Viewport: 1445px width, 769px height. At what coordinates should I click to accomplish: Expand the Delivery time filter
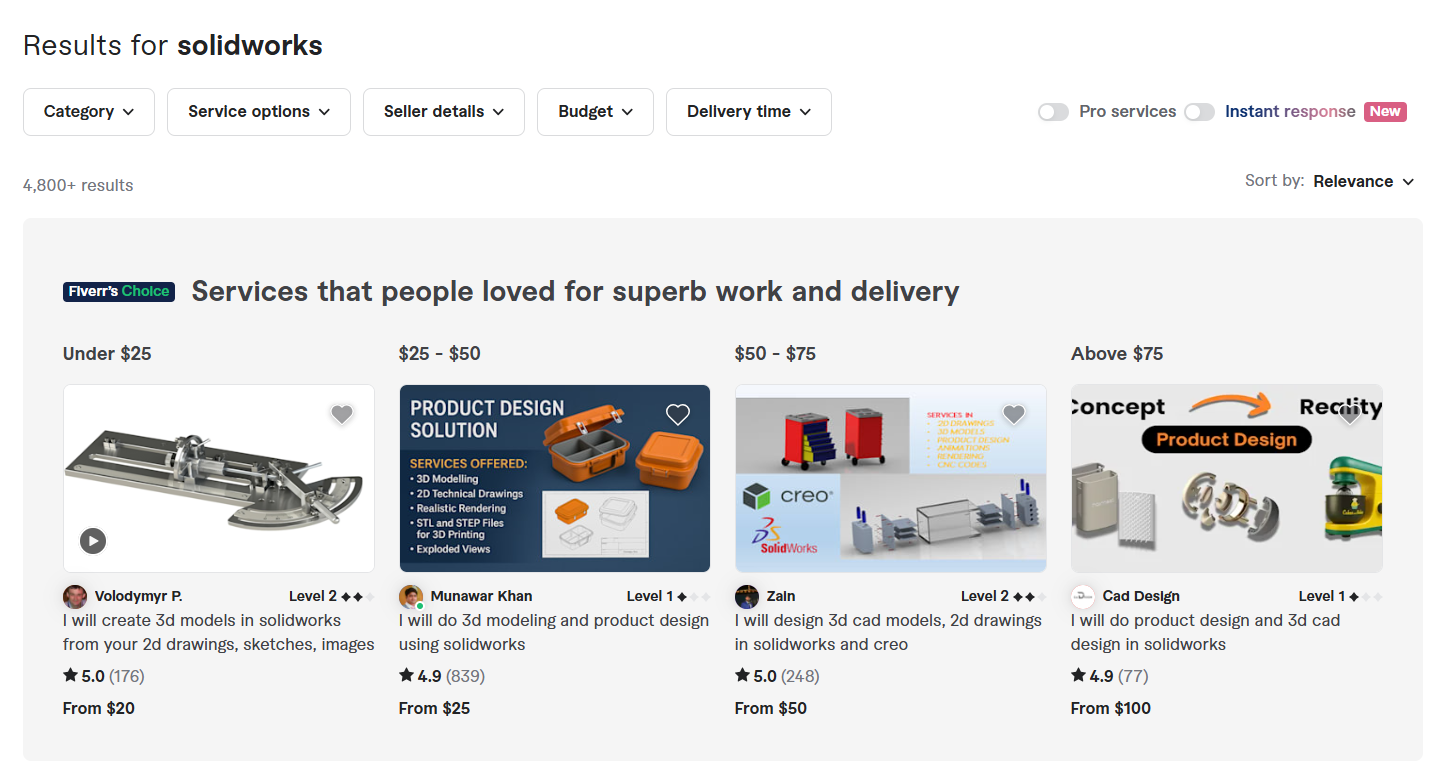click(748, 112)
